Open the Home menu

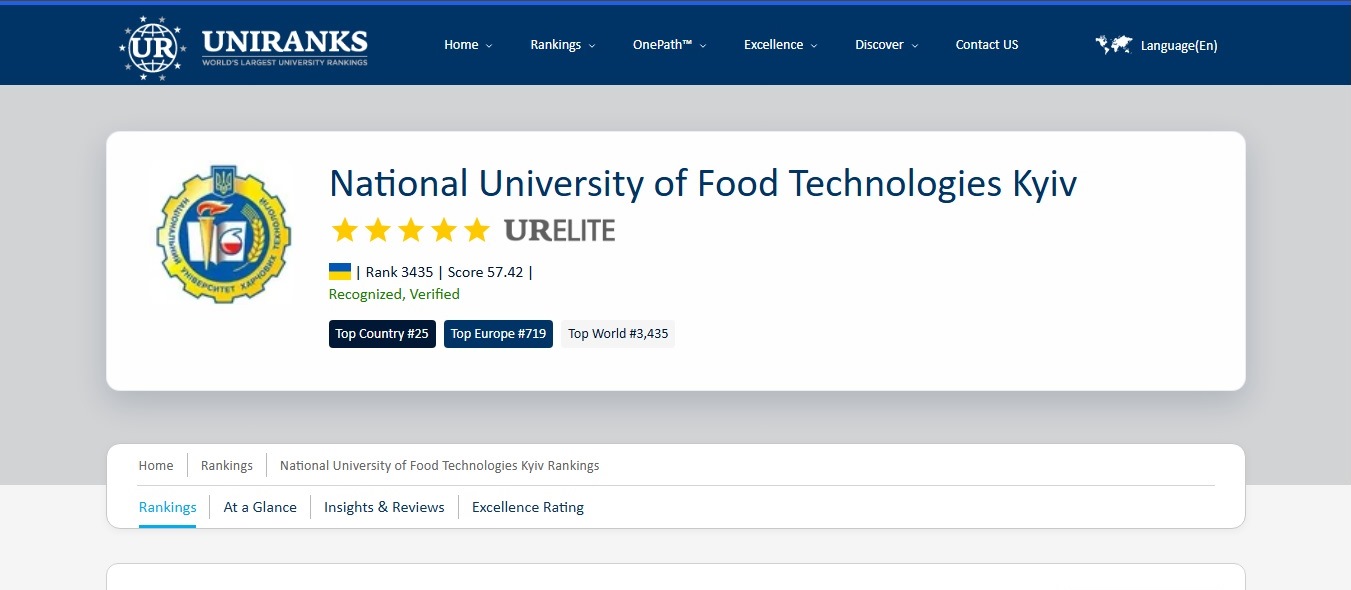(461, 45)
